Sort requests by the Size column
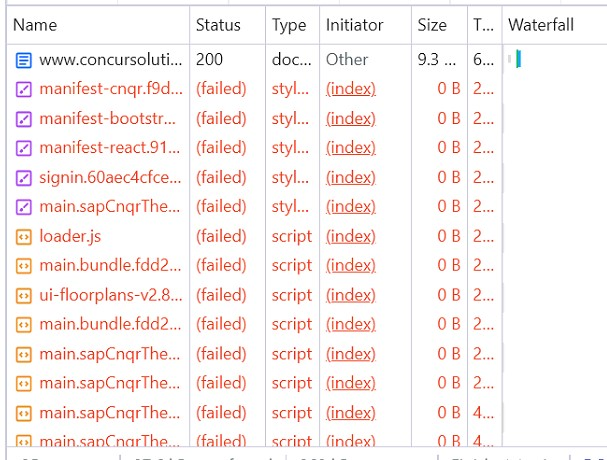607x460 pixels. point(432,24)
